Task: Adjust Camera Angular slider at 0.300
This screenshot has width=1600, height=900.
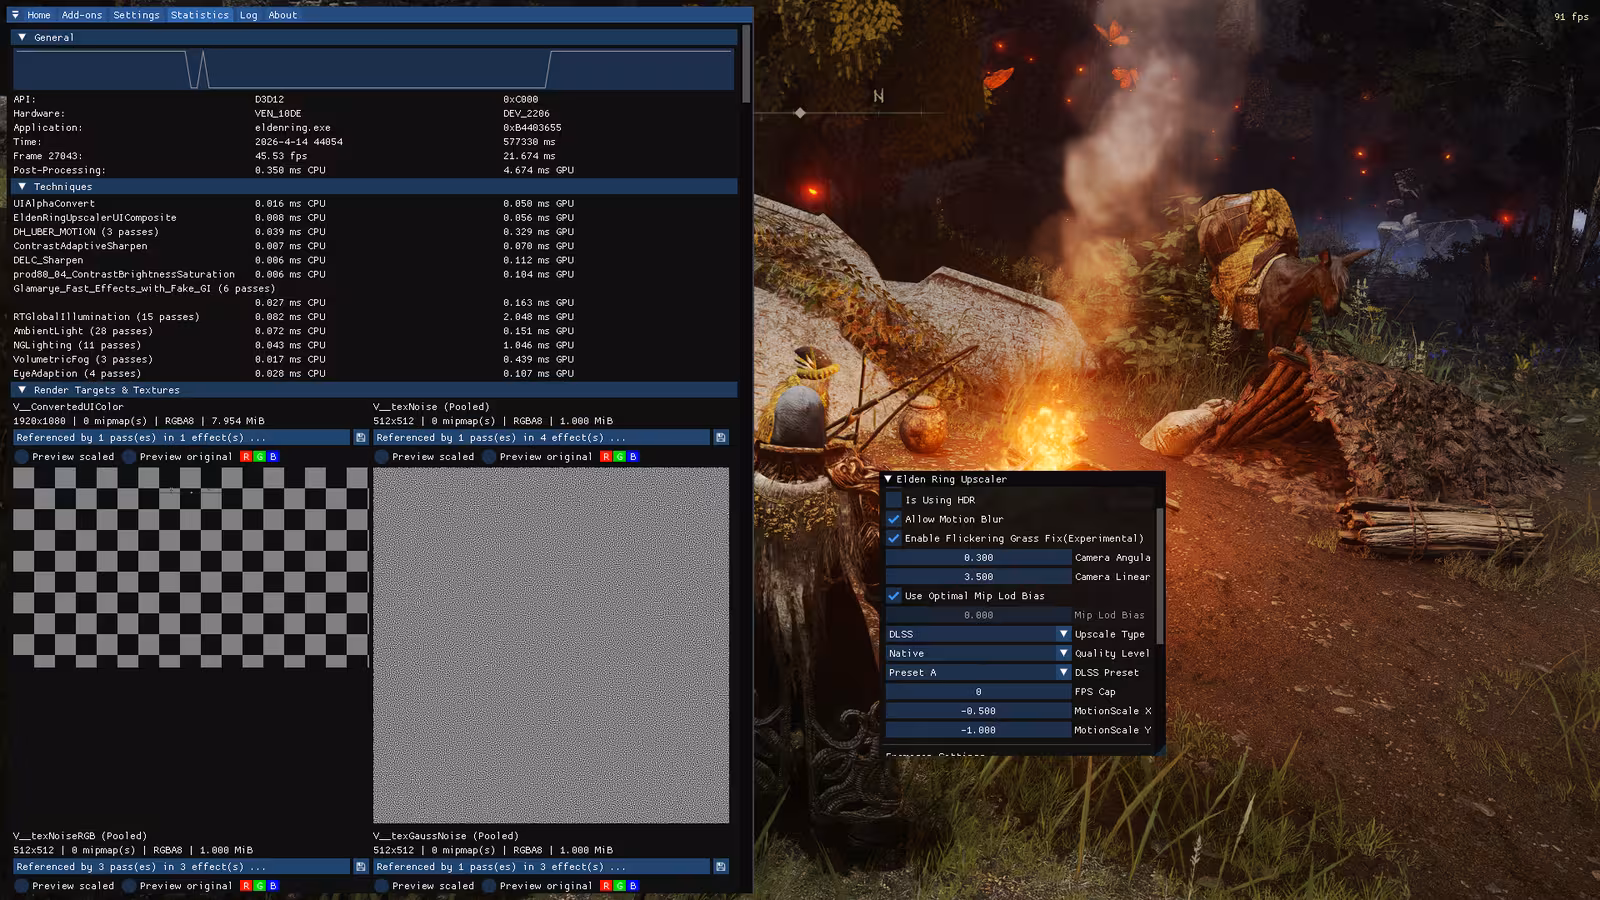Action: 978,557
